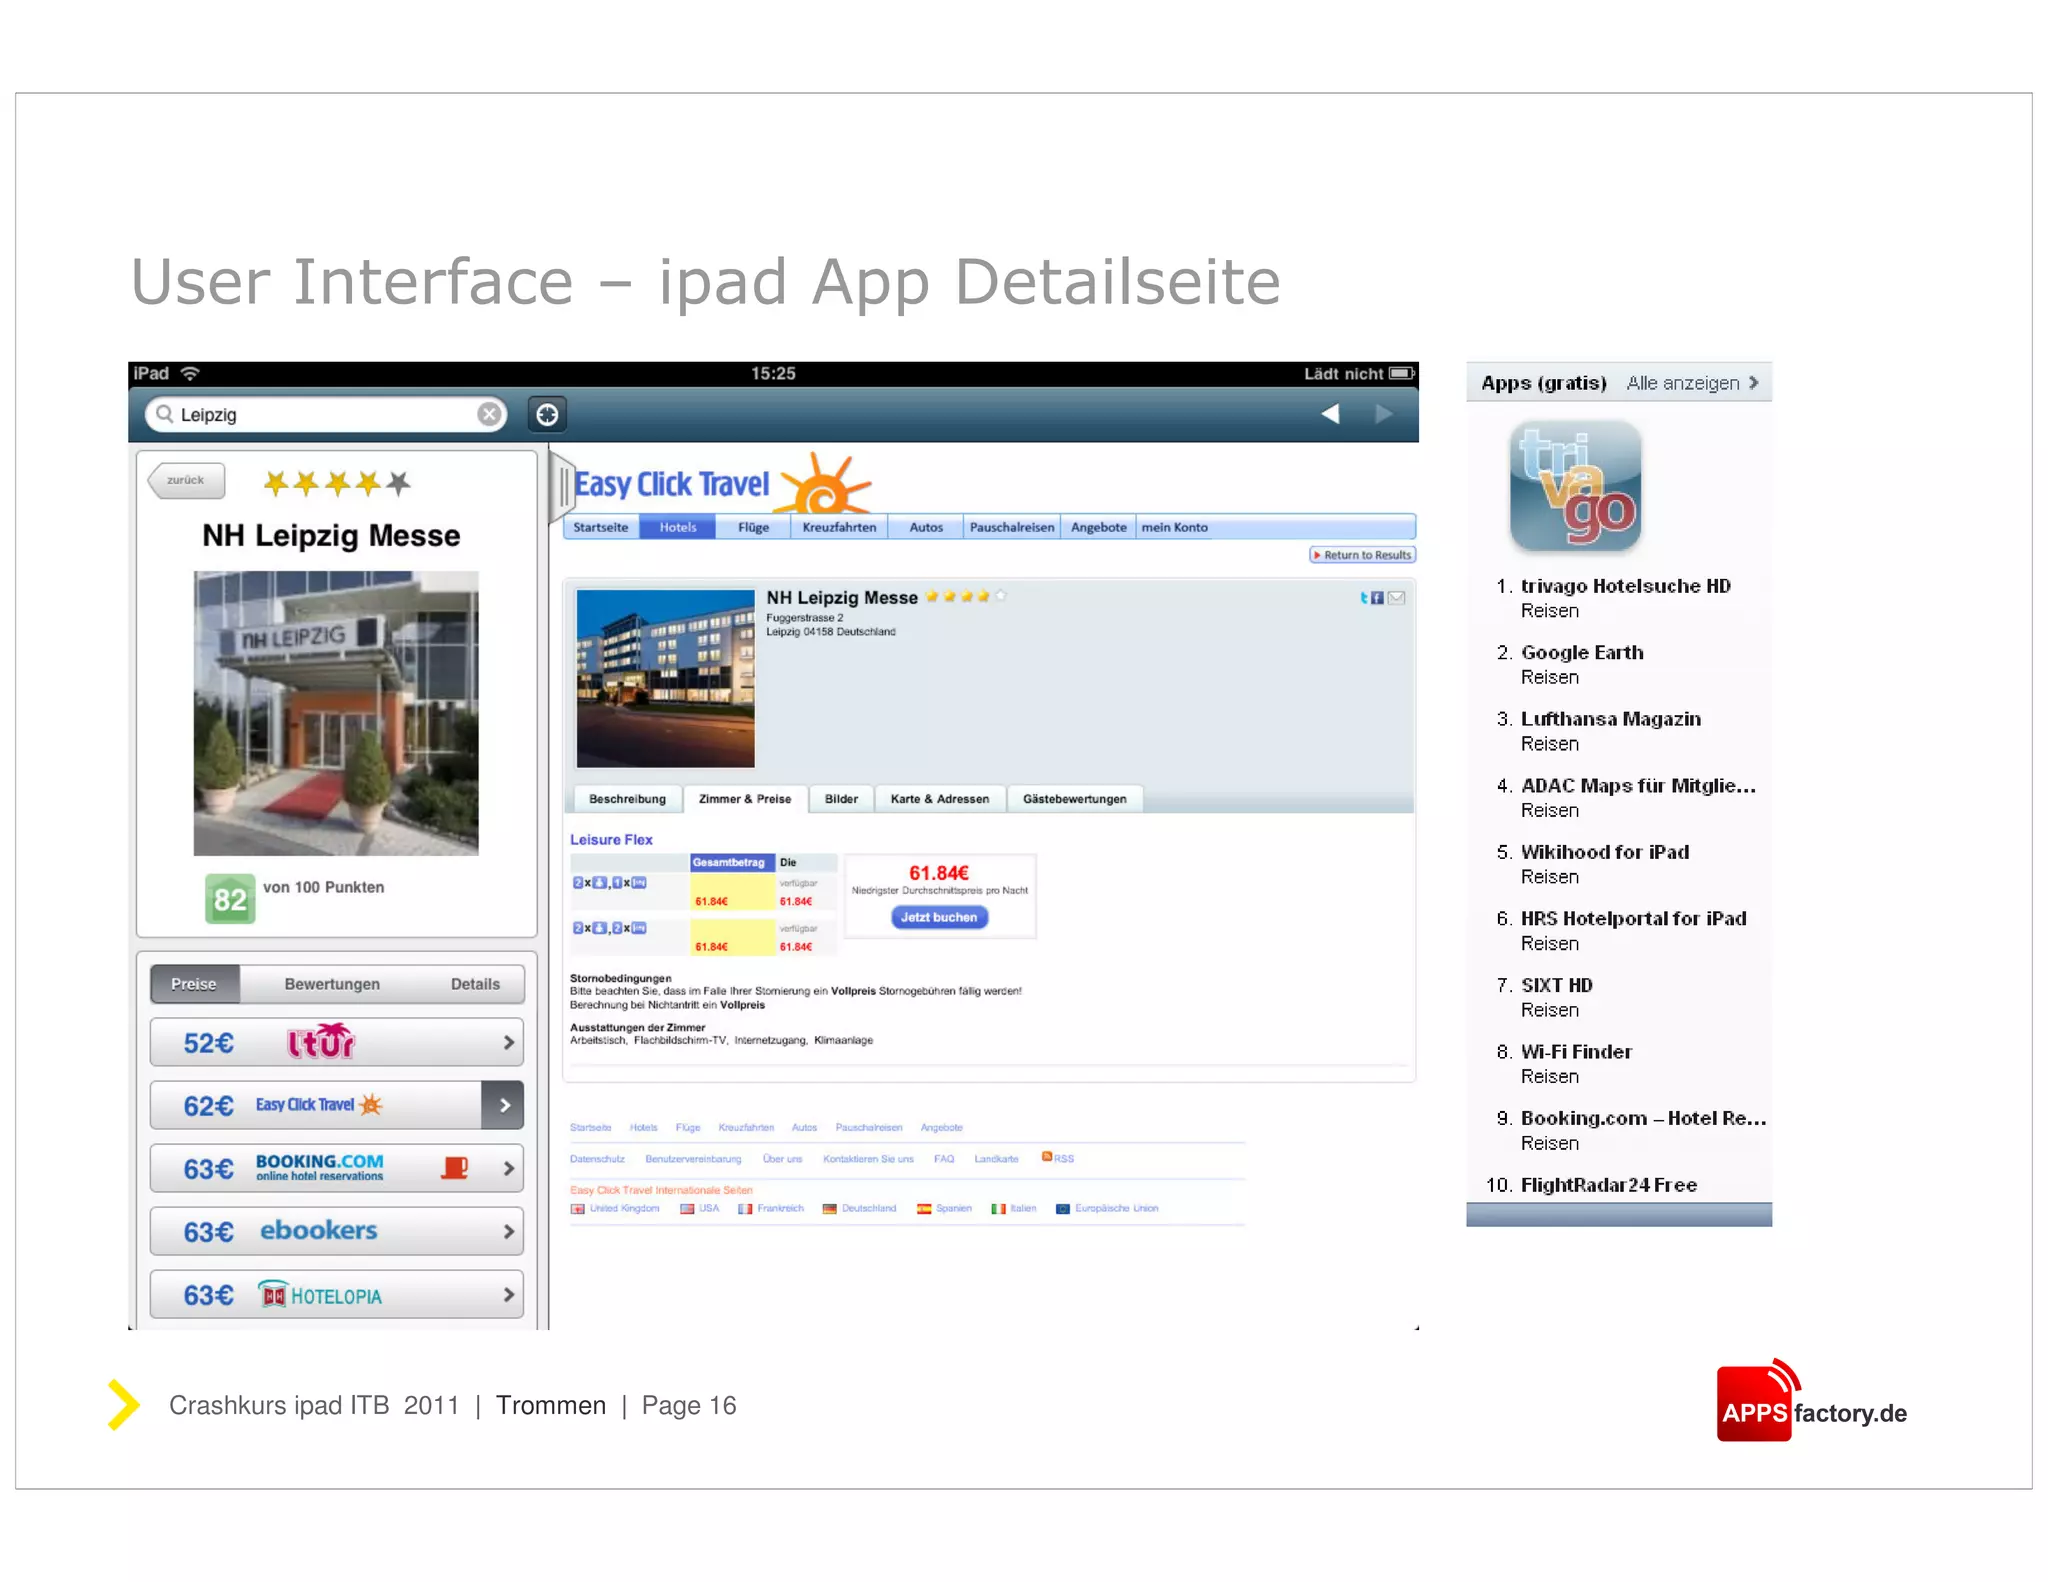Open the Pauschalreisen menu item

click(1012, 527)
